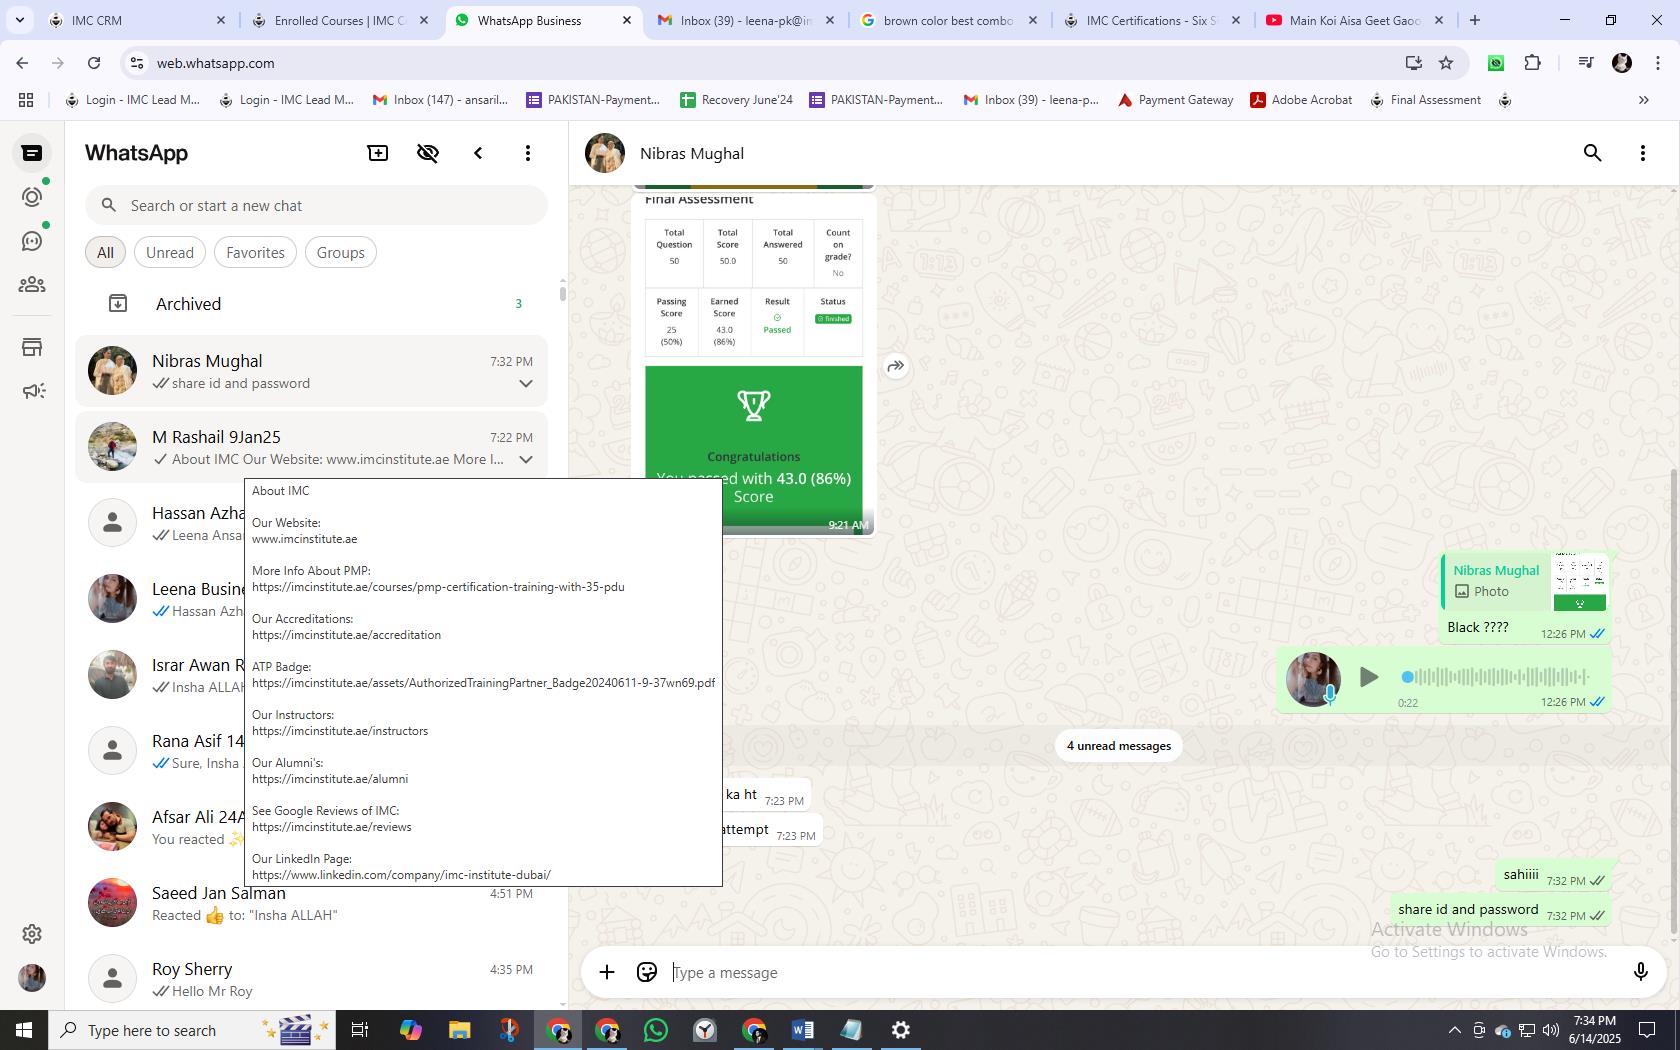
Task: Switch to IMC CRM browser tab
Action: pos(136,20)
